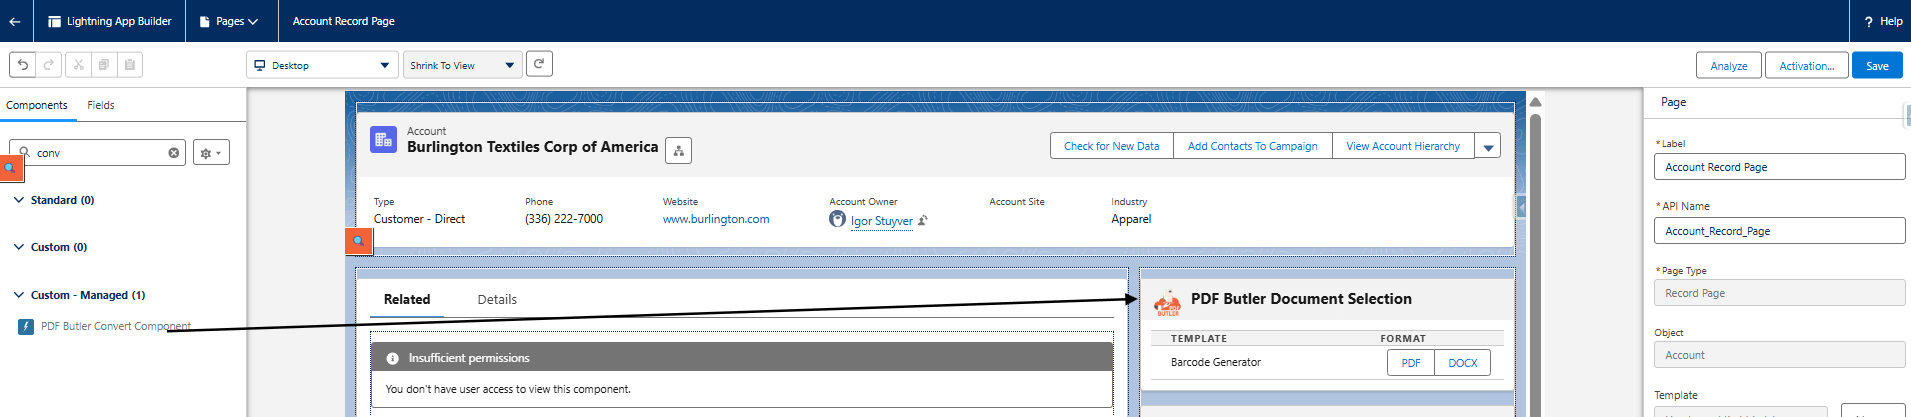Switch to the Components tab
Viewport: 1911px width, 417px height.
37,105
